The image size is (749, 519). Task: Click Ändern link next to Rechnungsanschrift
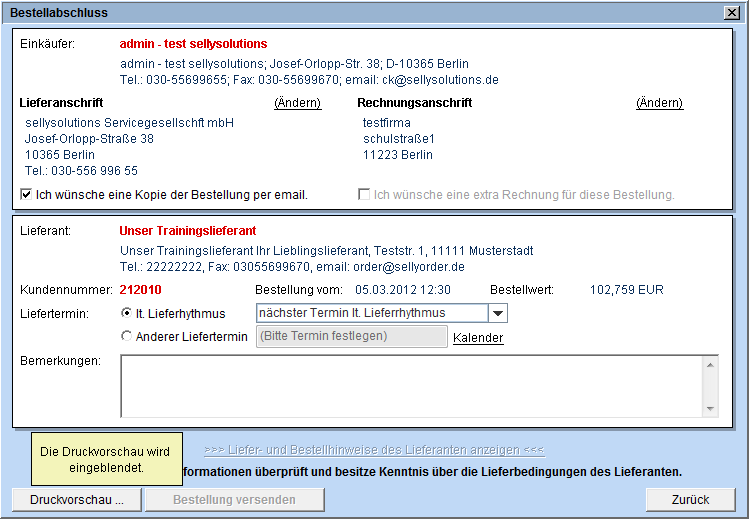coord(659,103)
